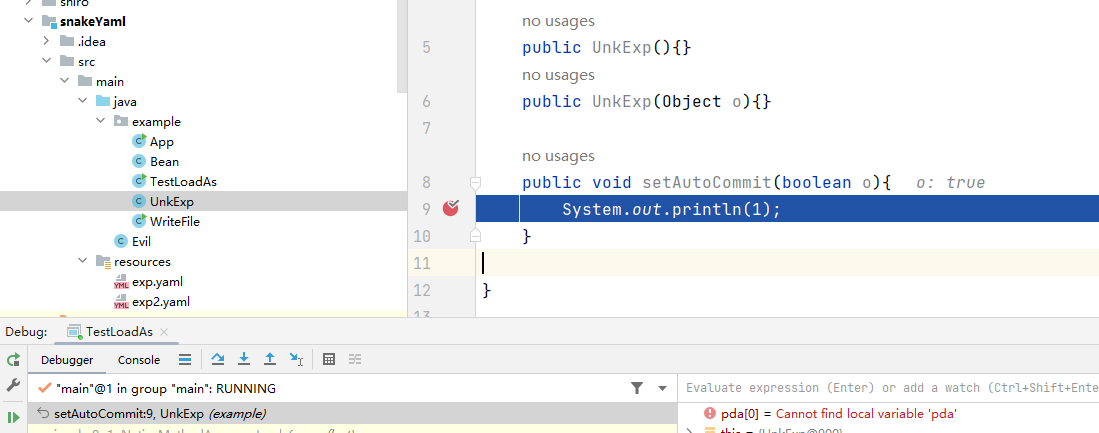Click the Step Out debug icon
The height and width of the screenshot is (433, 1099).
pyautogui.click(x=270, y=360)
